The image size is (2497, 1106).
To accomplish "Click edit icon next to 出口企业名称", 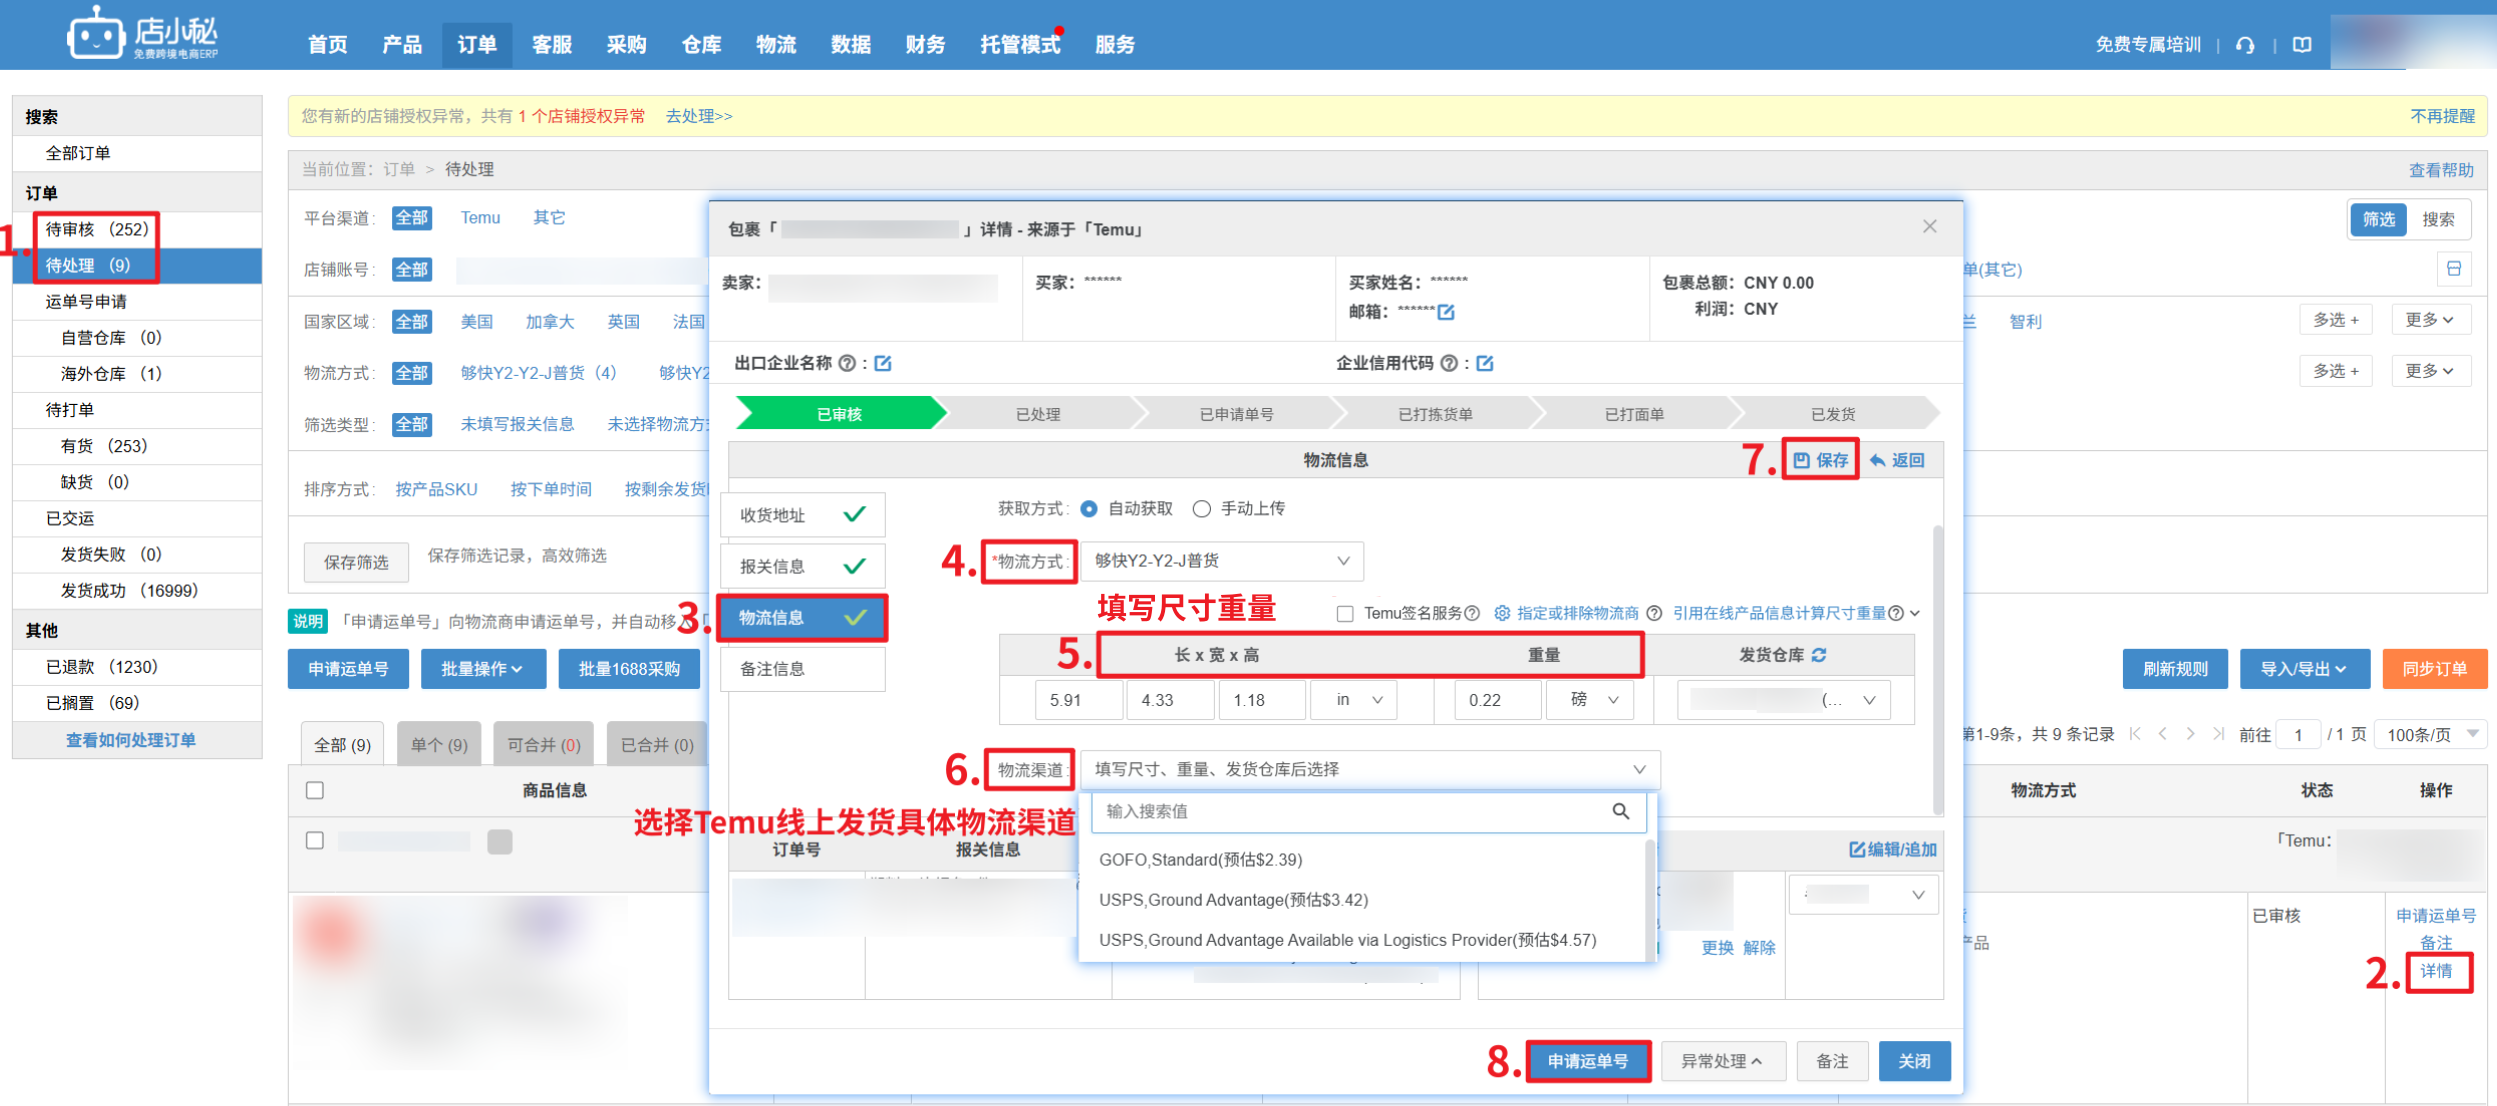I will click(x=883, y=363).
